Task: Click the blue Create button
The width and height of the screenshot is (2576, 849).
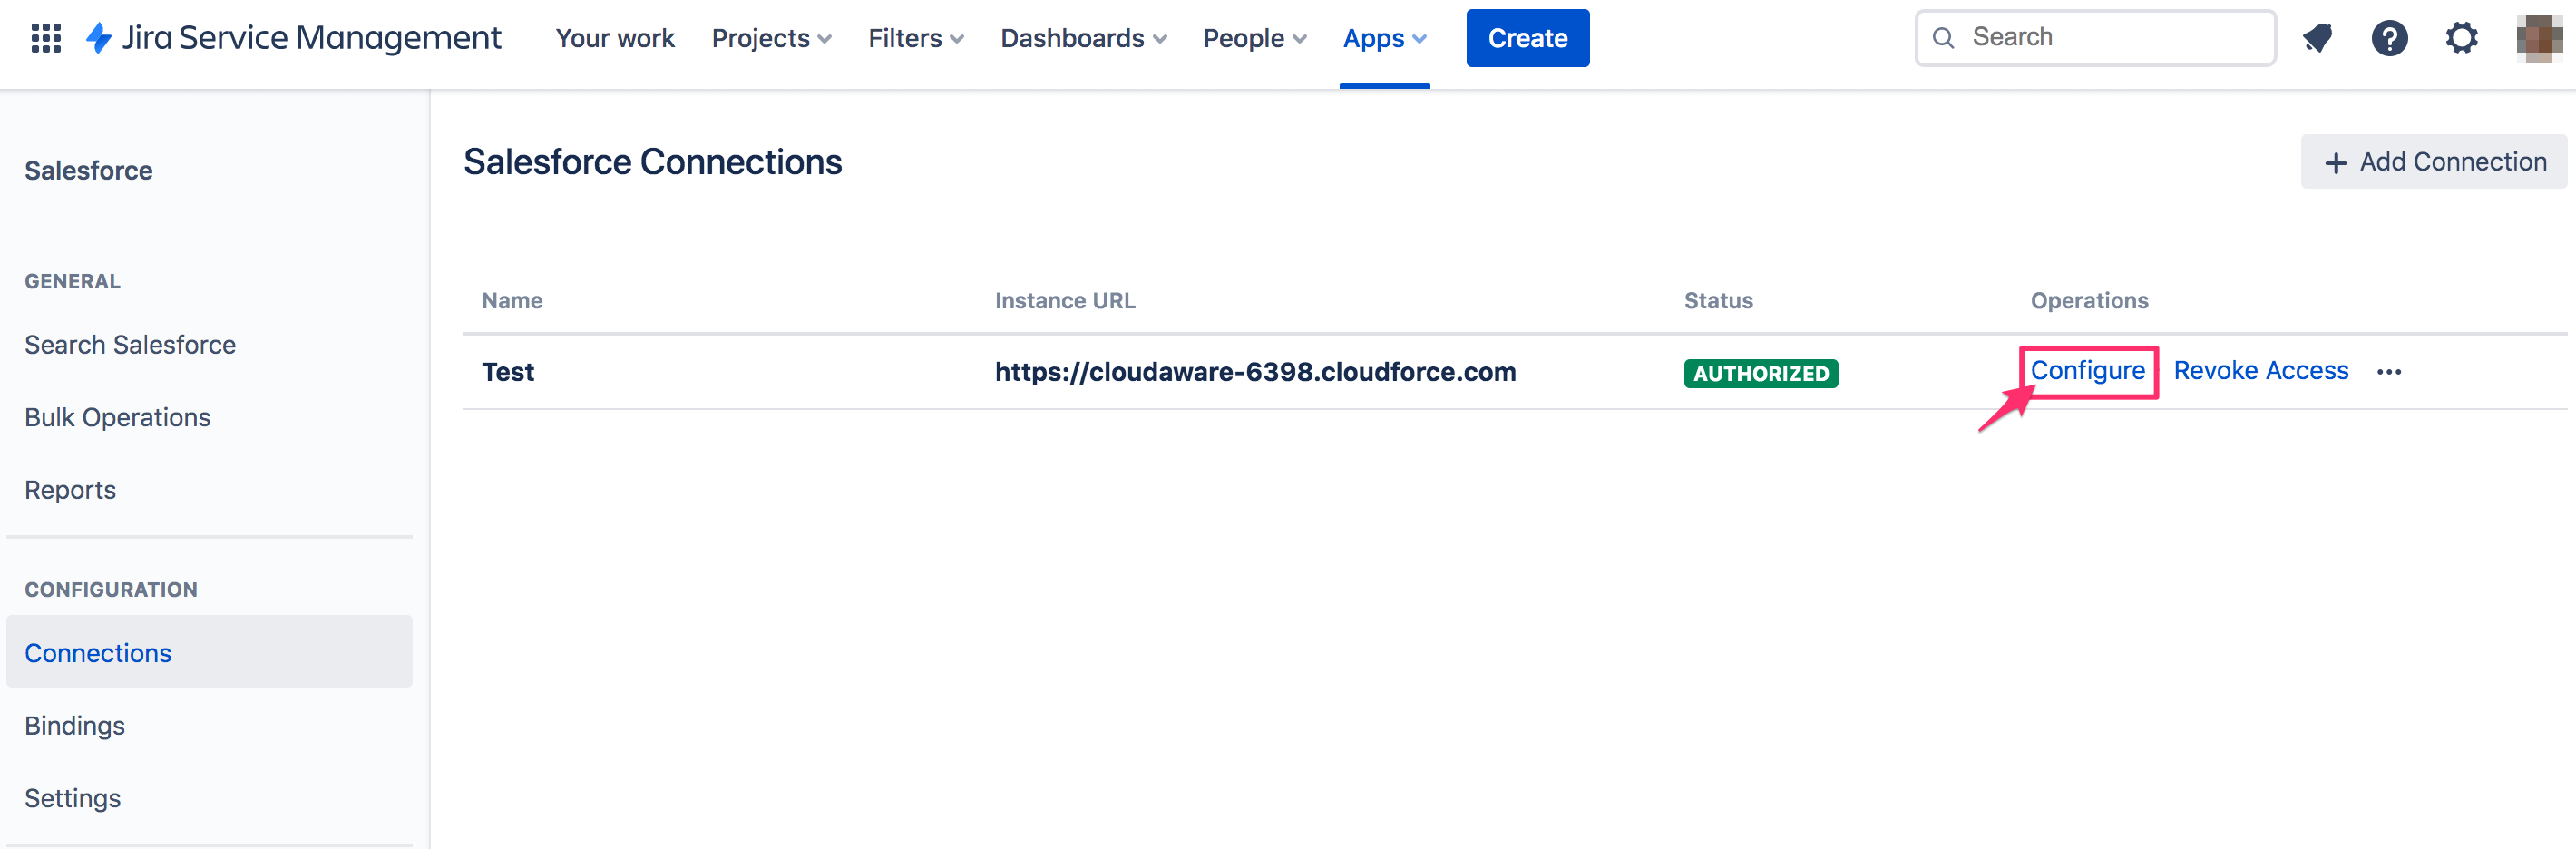Action: pyautogui.click(x=1527, y=38)
